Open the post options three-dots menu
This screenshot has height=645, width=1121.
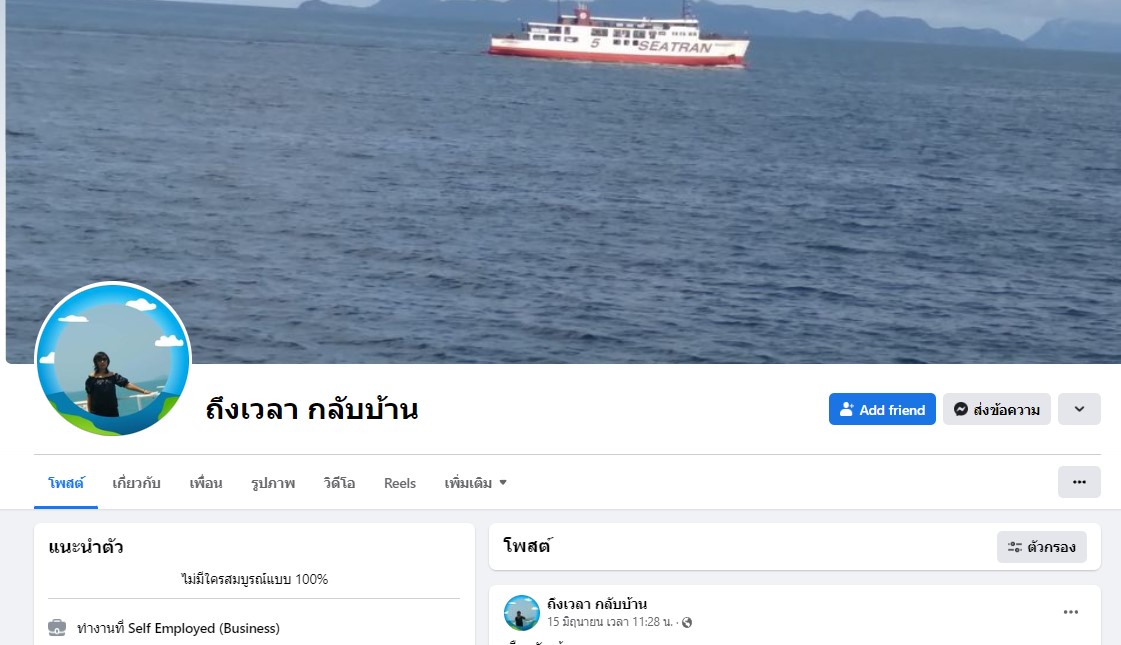tap(1070, 612)
